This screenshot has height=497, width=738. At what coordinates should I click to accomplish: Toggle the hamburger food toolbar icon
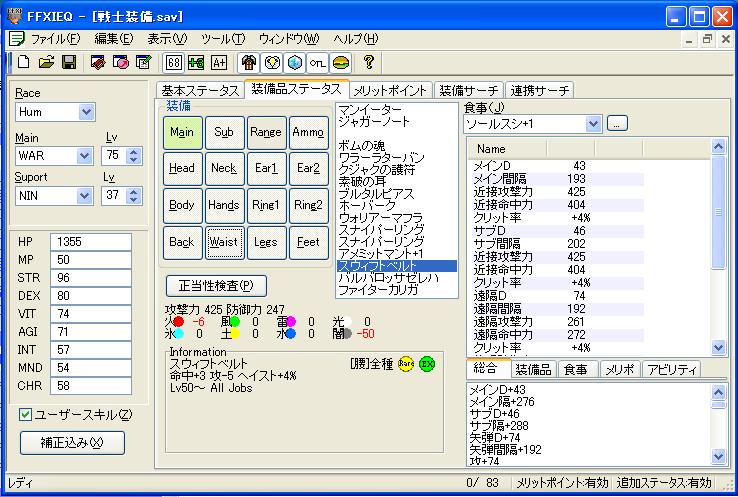[340, 63]
